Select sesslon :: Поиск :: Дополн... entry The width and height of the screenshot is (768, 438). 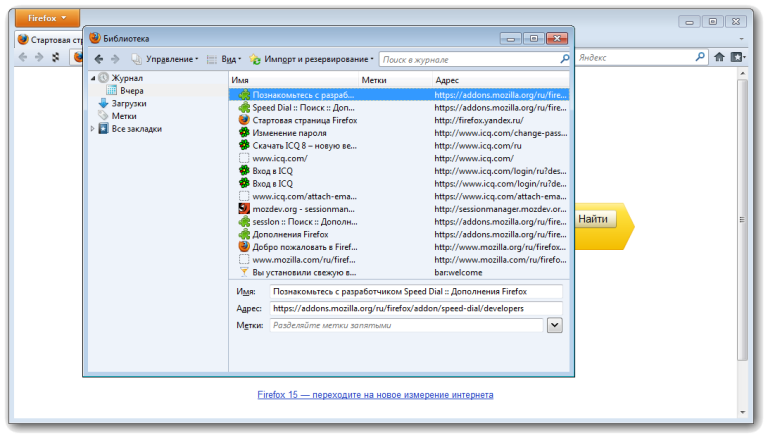pos(399,222)
